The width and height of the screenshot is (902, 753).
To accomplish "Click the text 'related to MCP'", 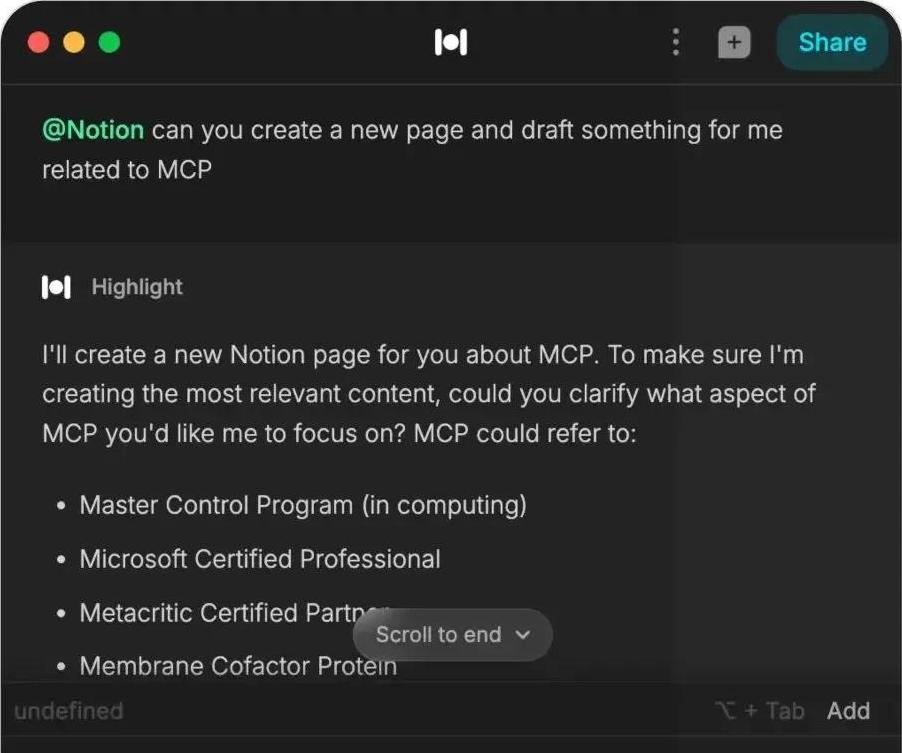I will (127, 170).
